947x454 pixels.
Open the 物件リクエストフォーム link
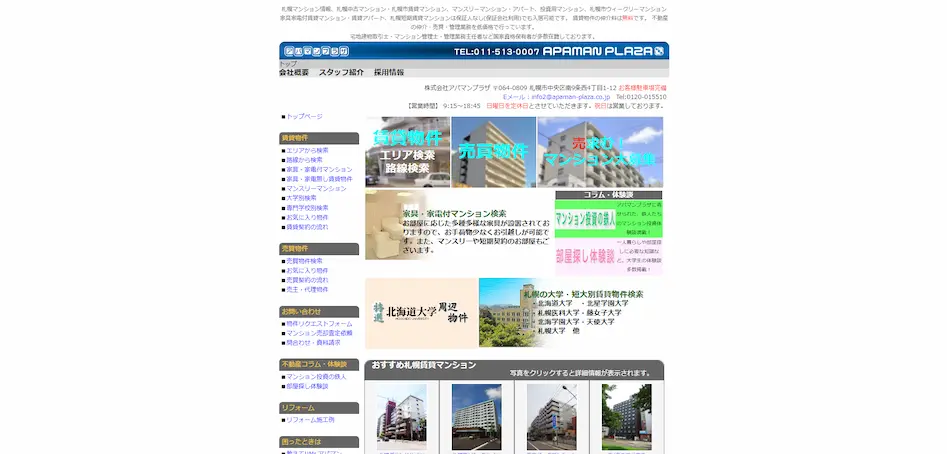(319, 324)
